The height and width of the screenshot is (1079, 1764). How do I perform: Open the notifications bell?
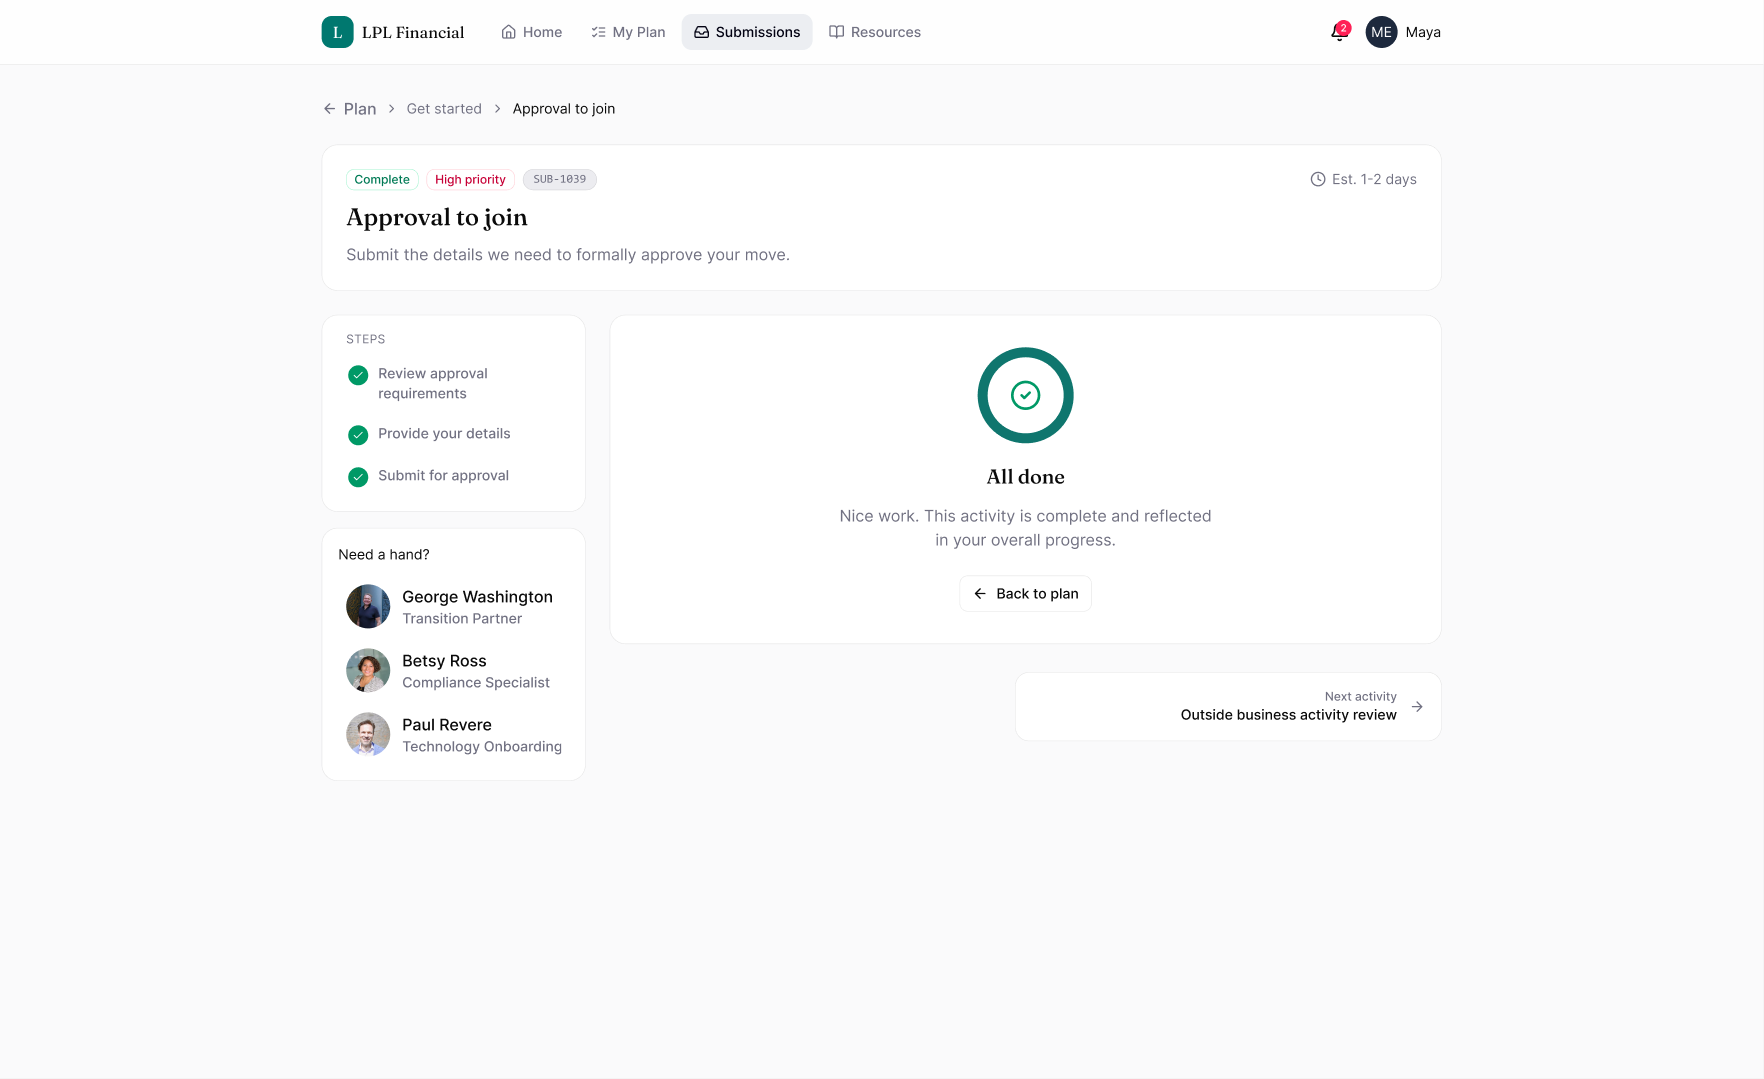(x=1339, y=32)
